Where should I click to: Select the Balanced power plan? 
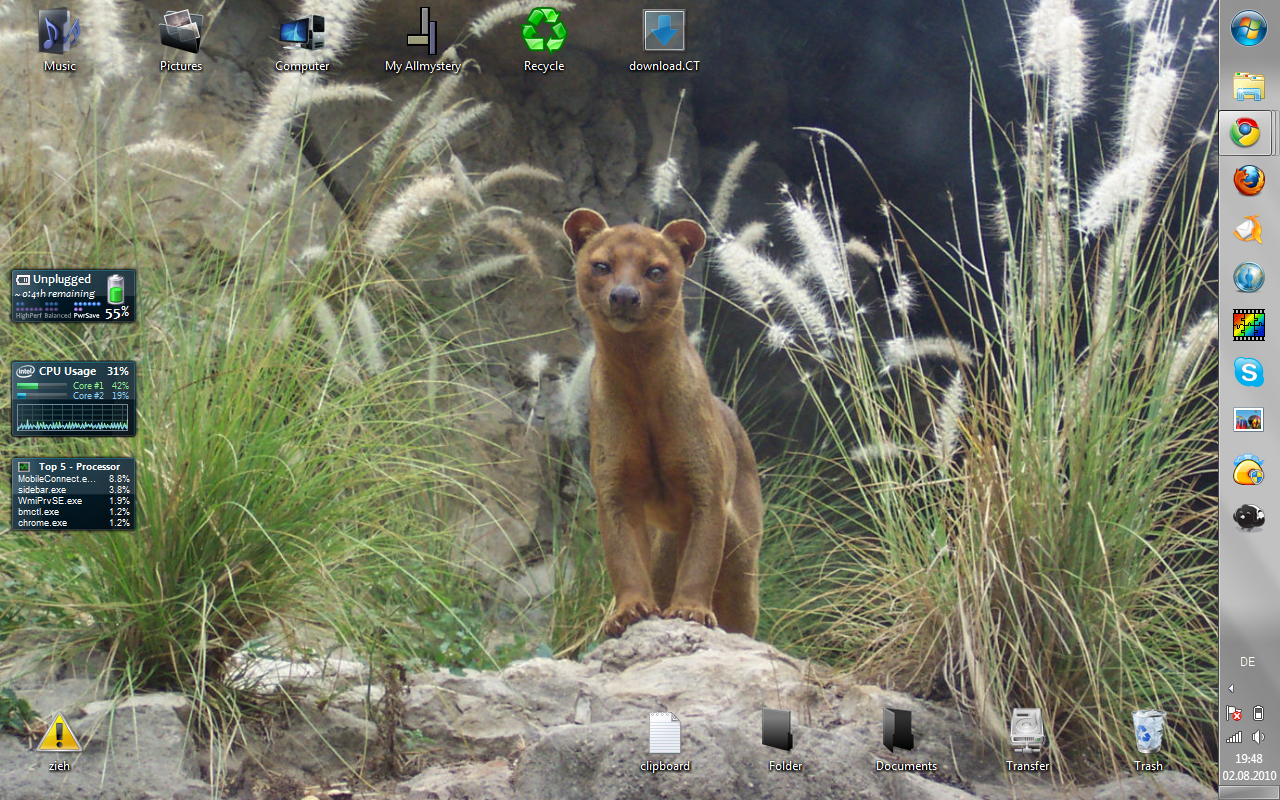tap(58, 316)
